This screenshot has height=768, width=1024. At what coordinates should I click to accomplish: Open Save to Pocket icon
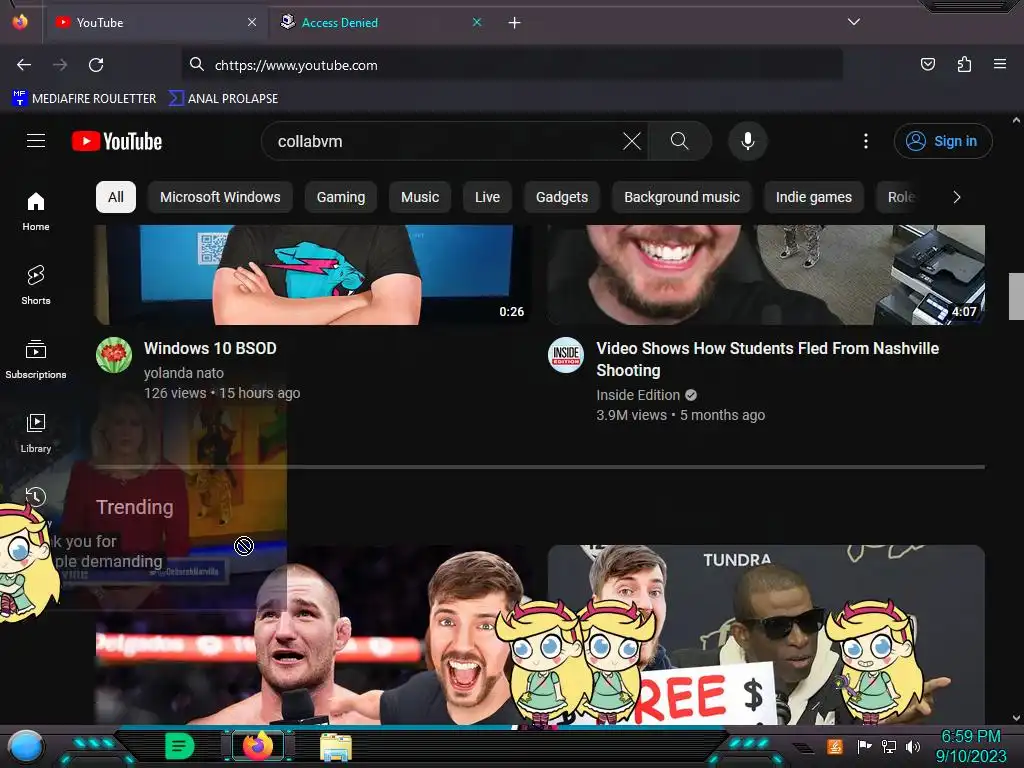[928, 64]
